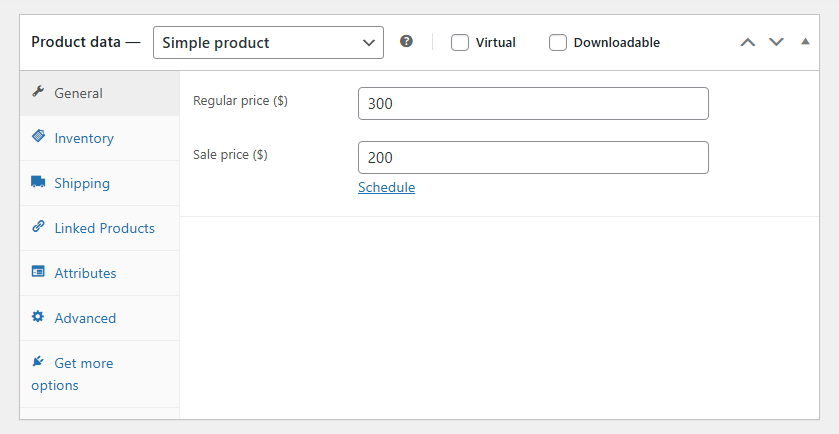The width and height of the screenshot is (839, 434).
Task: Click the Shipping truck icon
Action: pyautogui.click(x=38, y=182)
